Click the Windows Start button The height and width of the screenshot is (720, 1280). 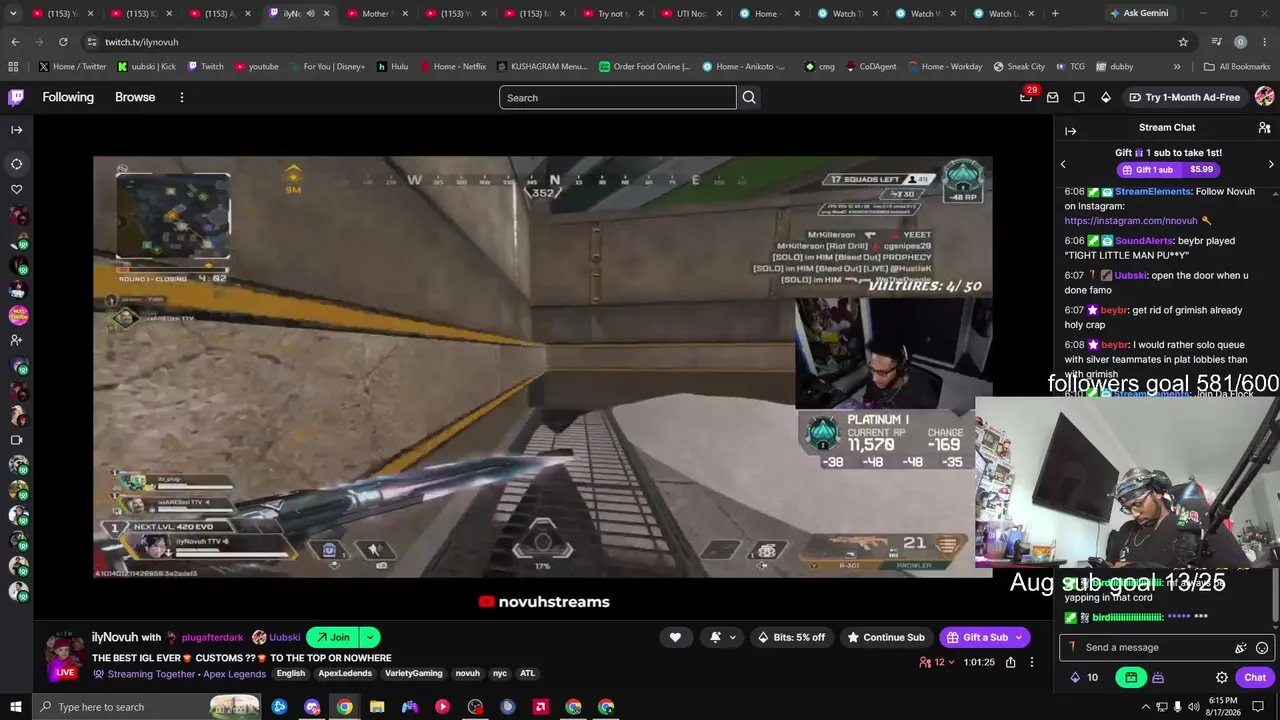(x=16, y=707)
